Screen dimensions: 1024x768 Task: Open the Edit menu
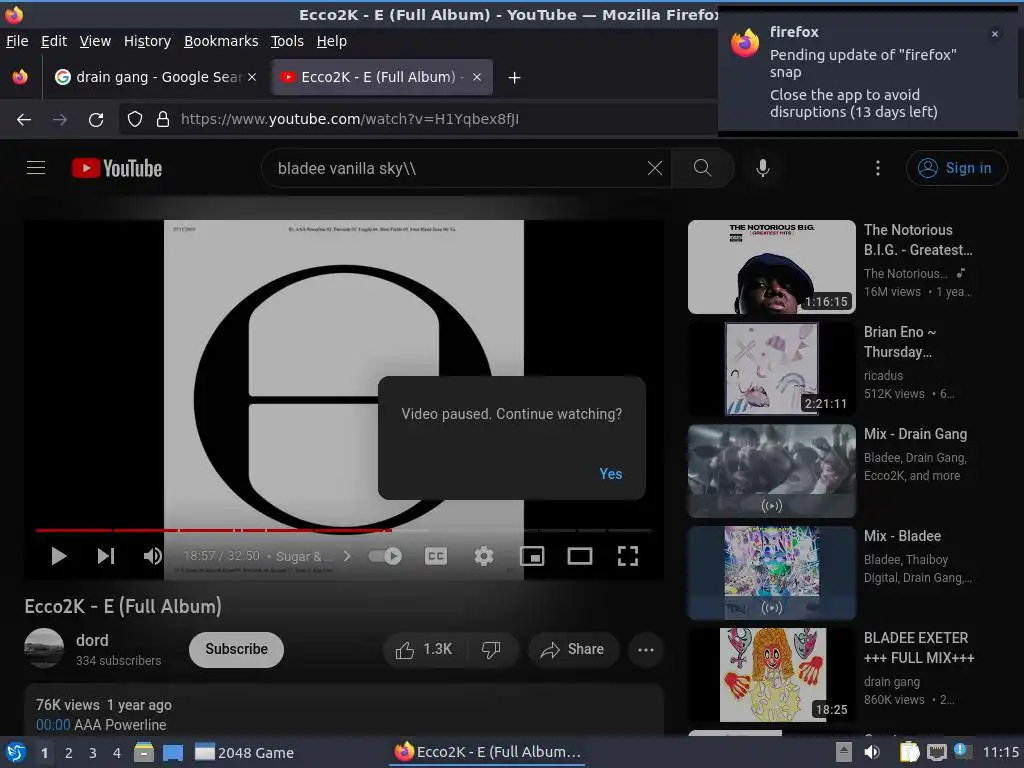[x=54, y=41]
